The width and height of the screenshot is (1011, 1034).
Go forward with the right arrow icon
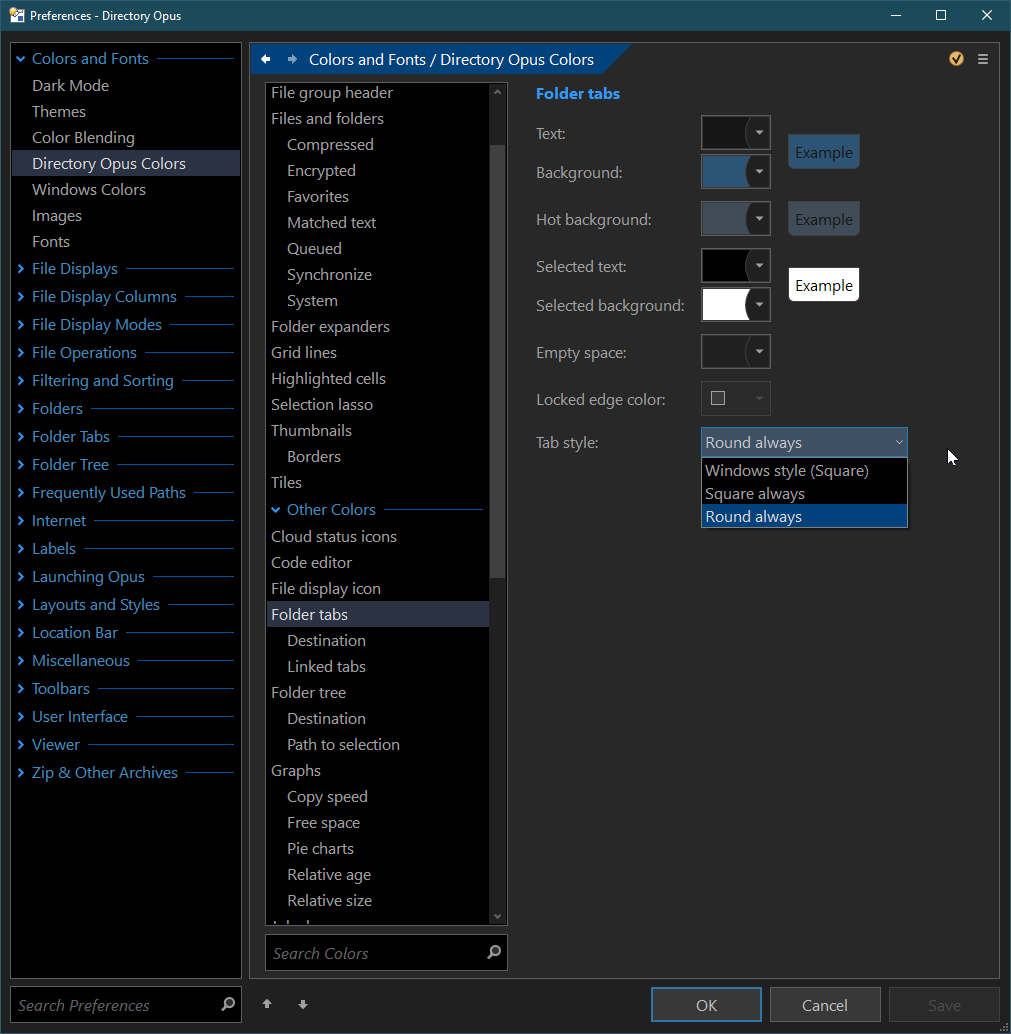point(292,59)
